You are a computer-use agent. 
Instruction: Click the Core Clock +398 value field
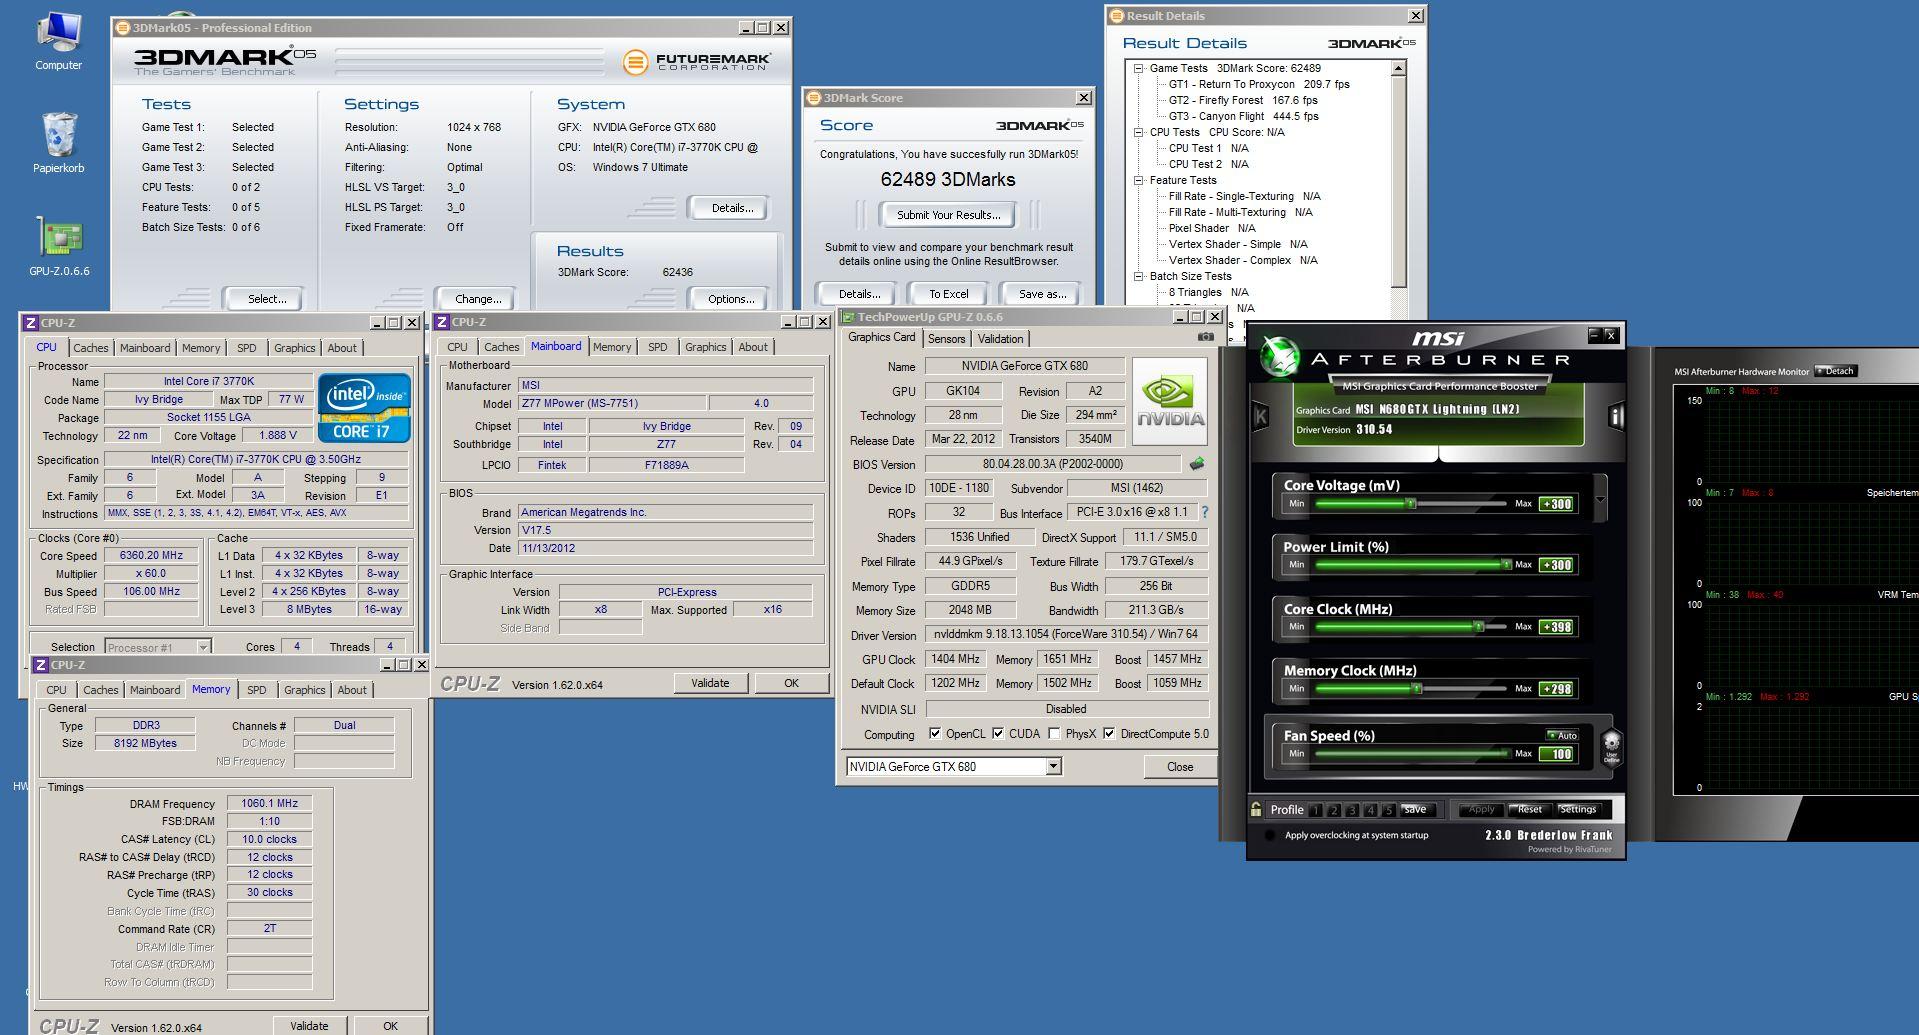[x=1557, y=627]
